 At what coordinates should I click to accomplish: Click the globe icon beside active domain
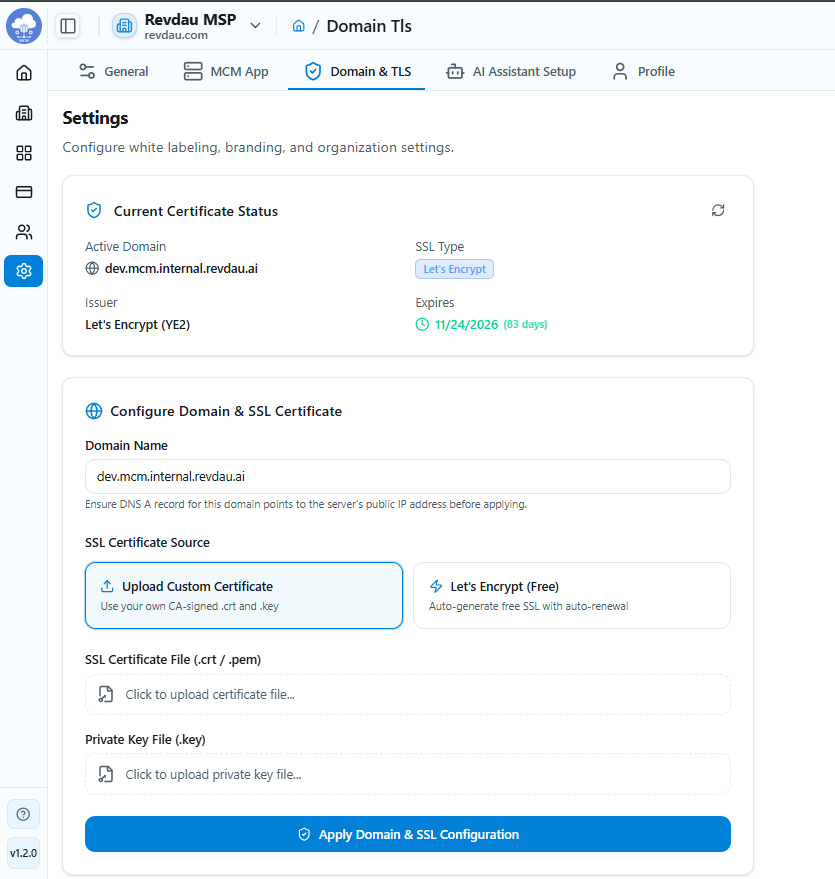pyautogui.click(x=92, y=269)
